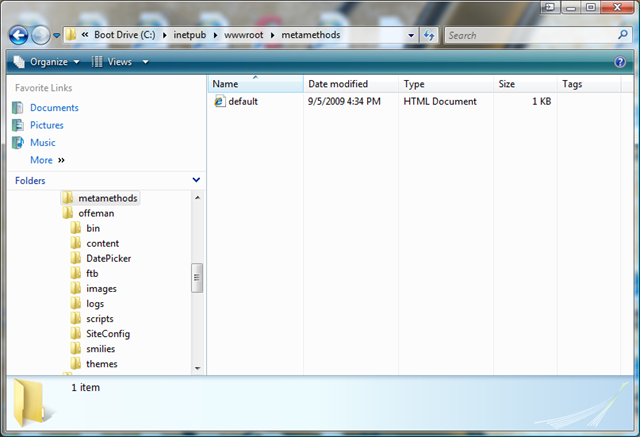Sort by the Name column header
640x437 pixels.
pos(256,84)
